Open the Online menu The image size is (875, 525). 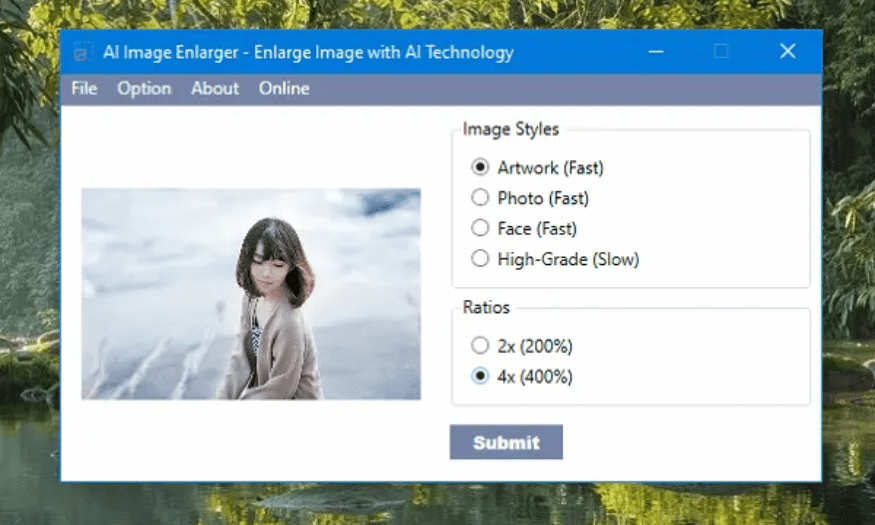(x=284, y=88)
